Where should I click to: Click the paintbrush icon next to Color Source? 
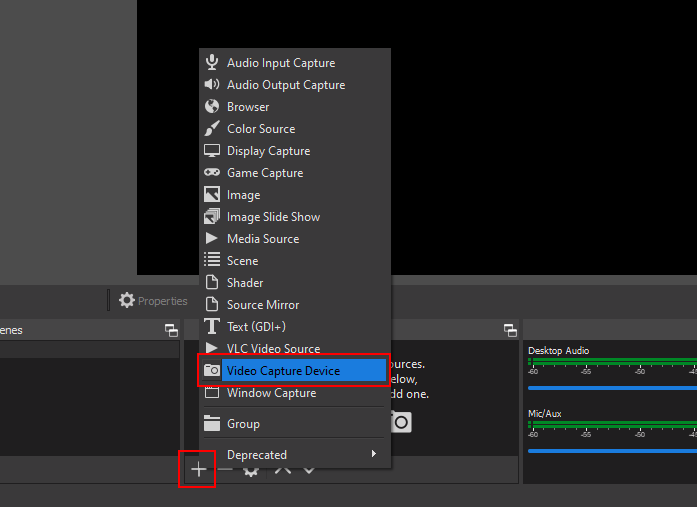click(x=212, y=128)
